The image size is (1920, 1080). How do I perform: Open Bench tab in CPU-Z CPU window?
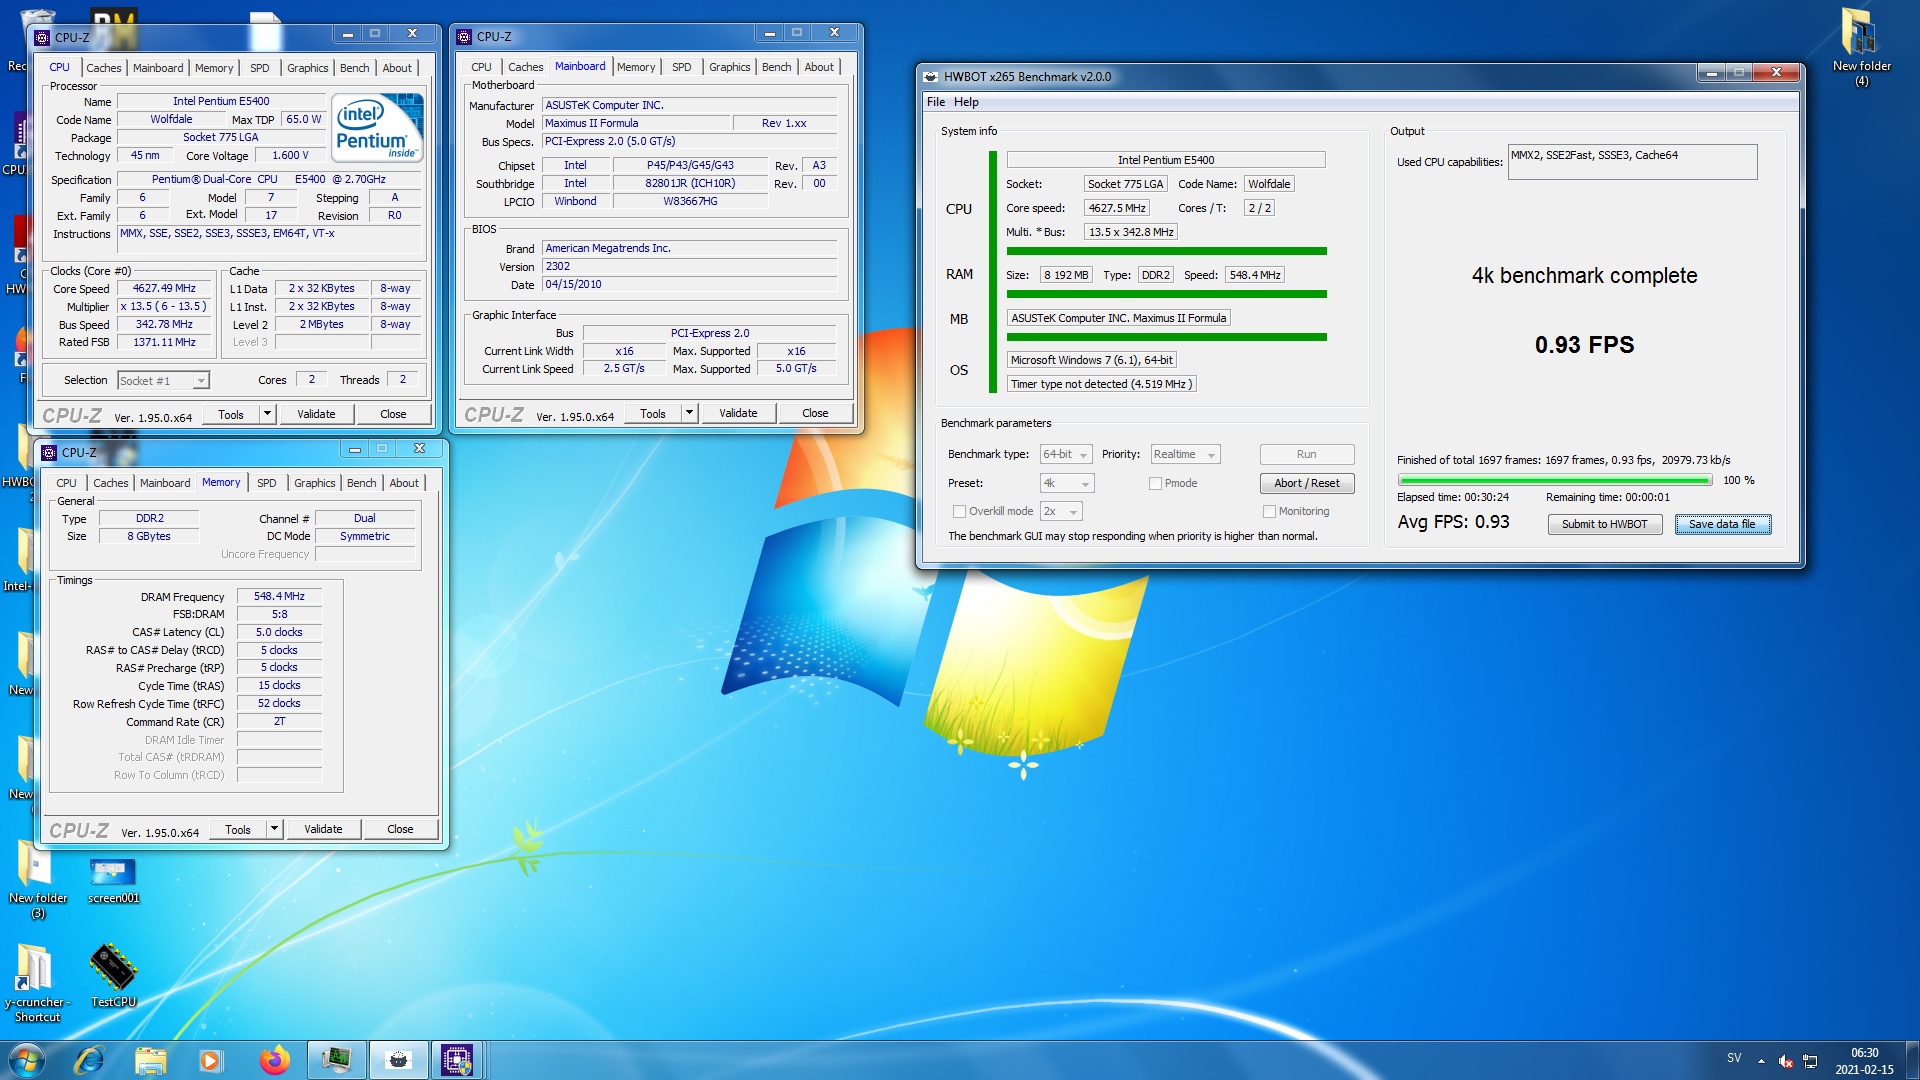(354, 68)
